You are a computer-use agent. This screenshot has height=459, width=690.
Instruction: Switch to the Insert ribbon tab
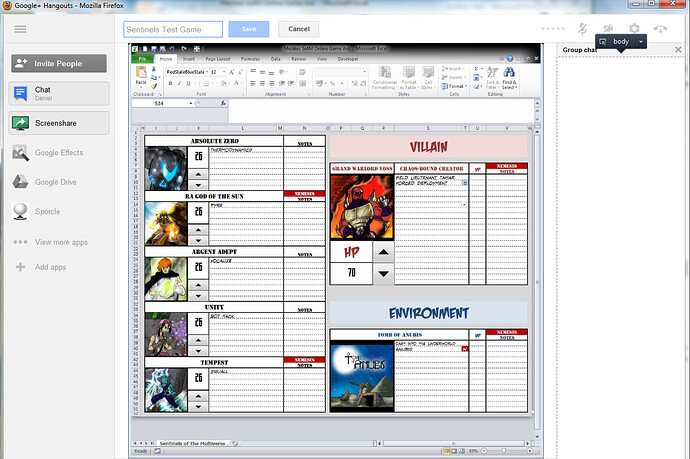(x=188, y=59)
